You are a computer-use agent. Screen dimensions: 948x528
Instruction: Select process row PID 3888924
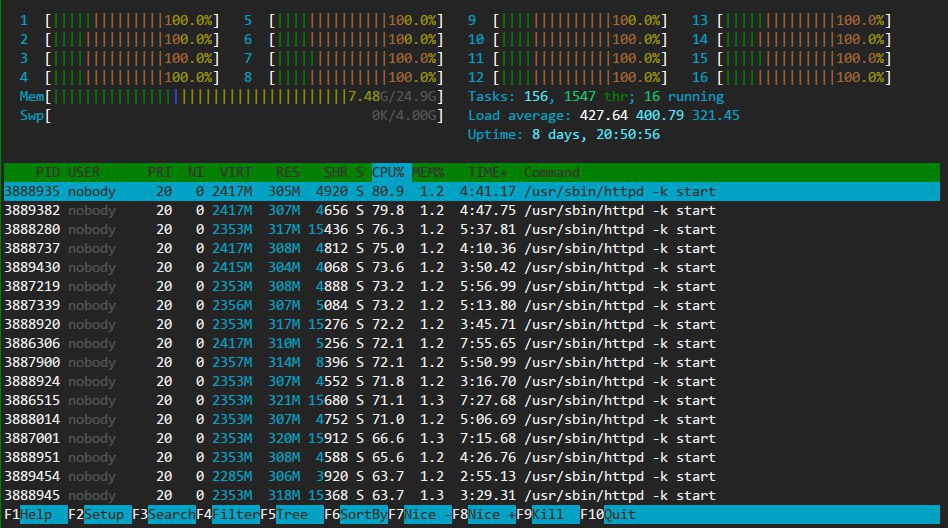coord(472,382)
